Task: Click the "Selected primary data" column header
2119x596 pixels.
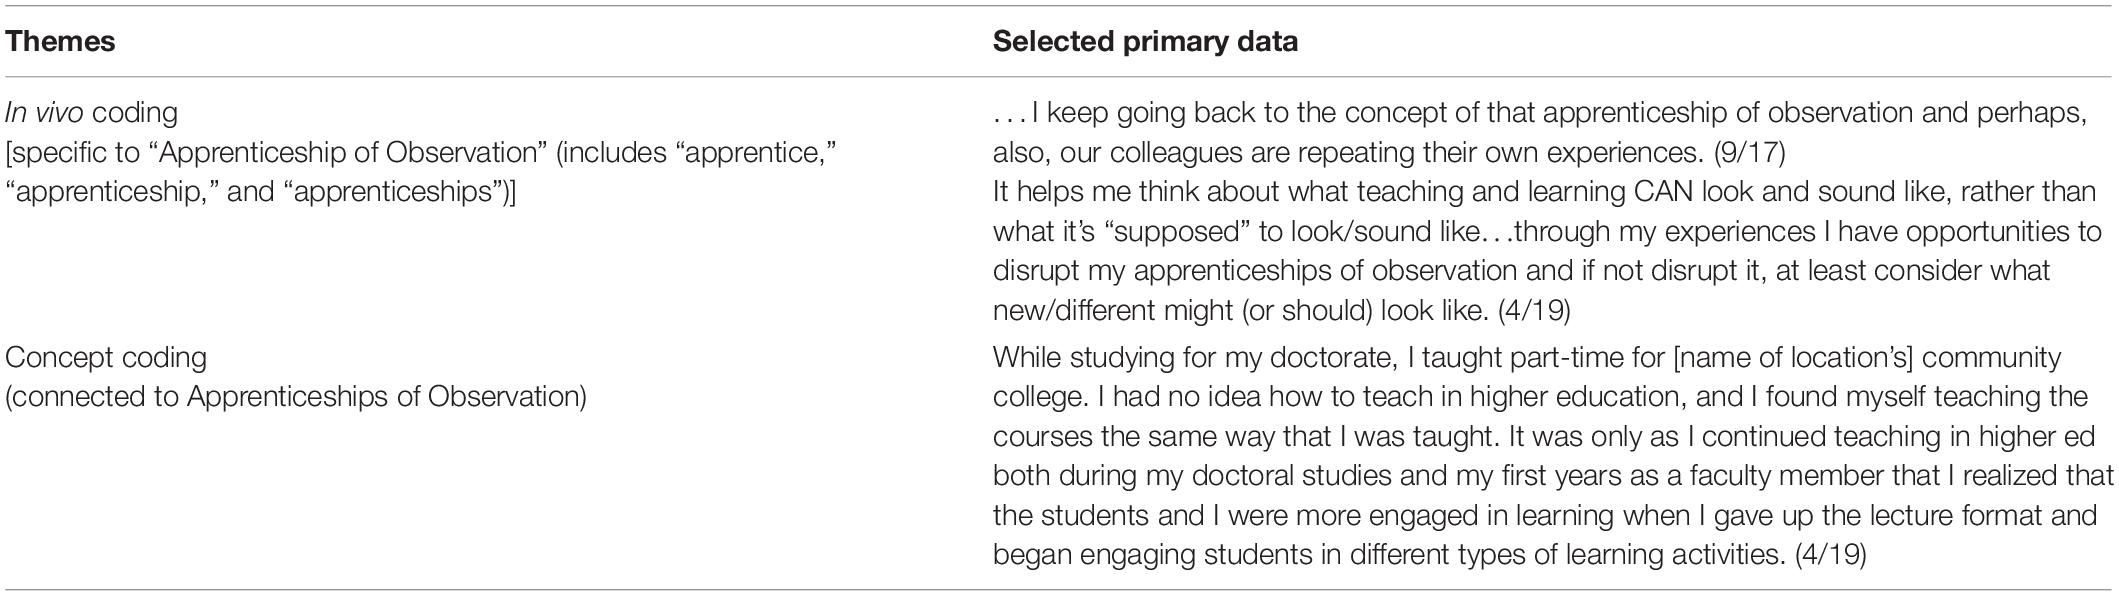Action: [x=1145, y=41]
